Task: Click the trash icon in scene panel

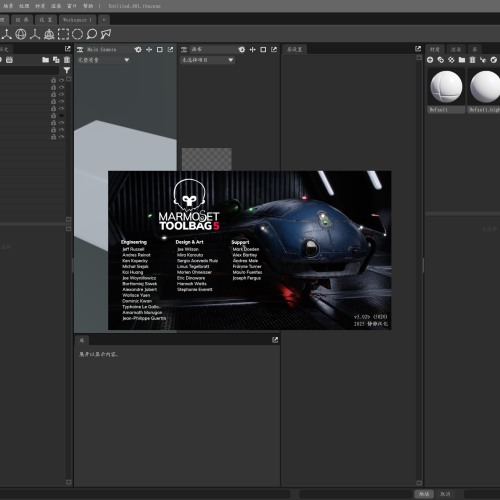Action: tap(67, 60)
